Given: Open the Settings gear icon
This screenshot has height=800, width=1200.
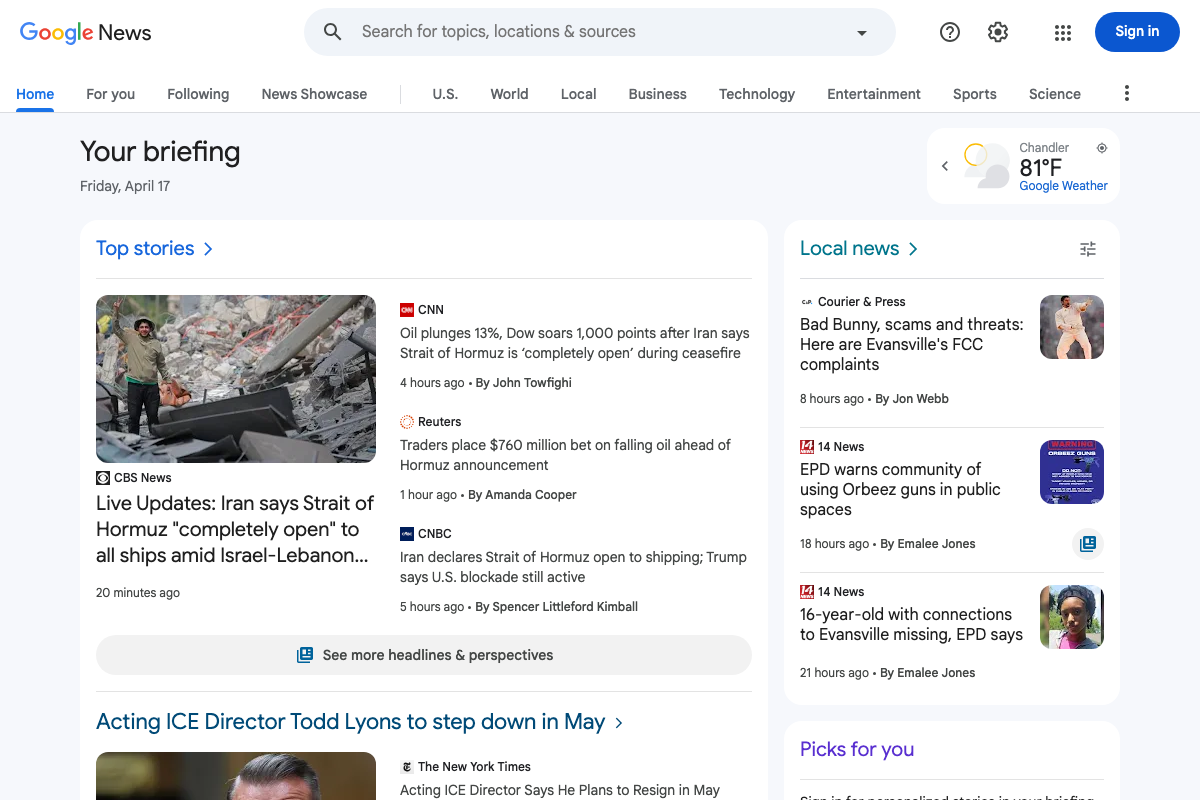Looking at the screenshot, I should coord(998,32).
